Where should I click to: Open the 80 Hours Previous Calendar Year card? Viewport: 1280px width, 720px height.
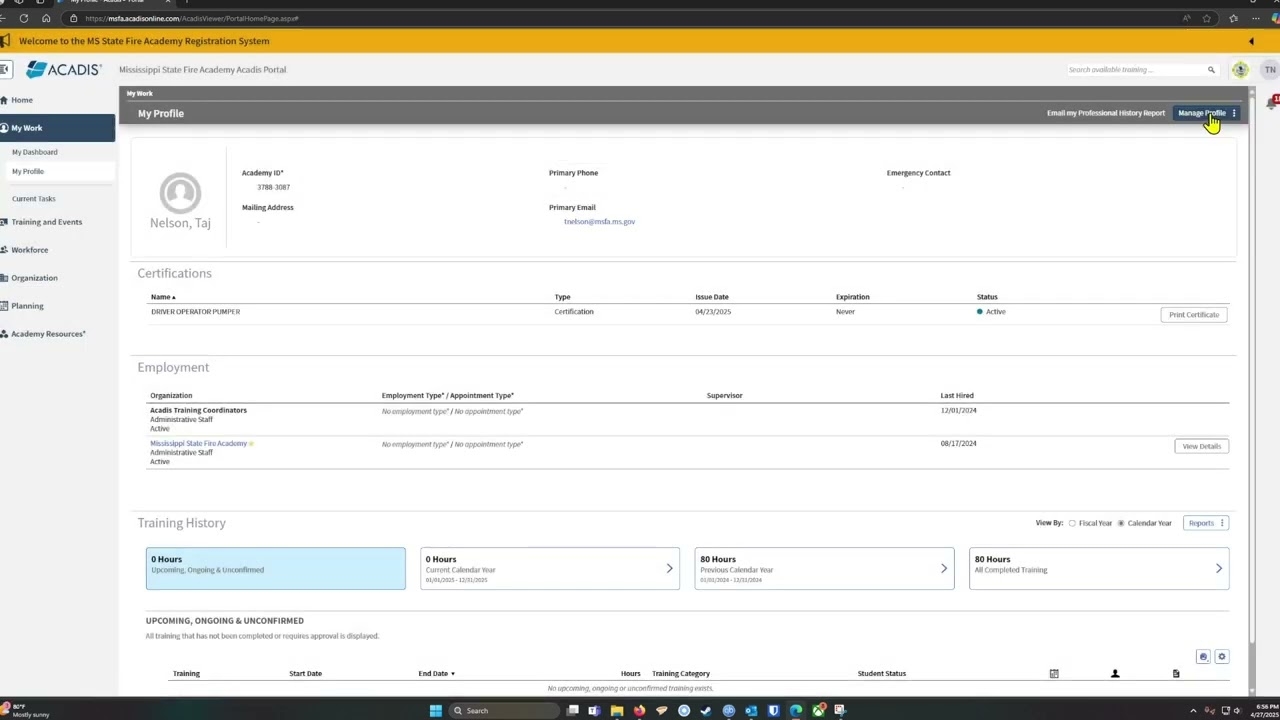pyautogui.click(x=823, y=568)
